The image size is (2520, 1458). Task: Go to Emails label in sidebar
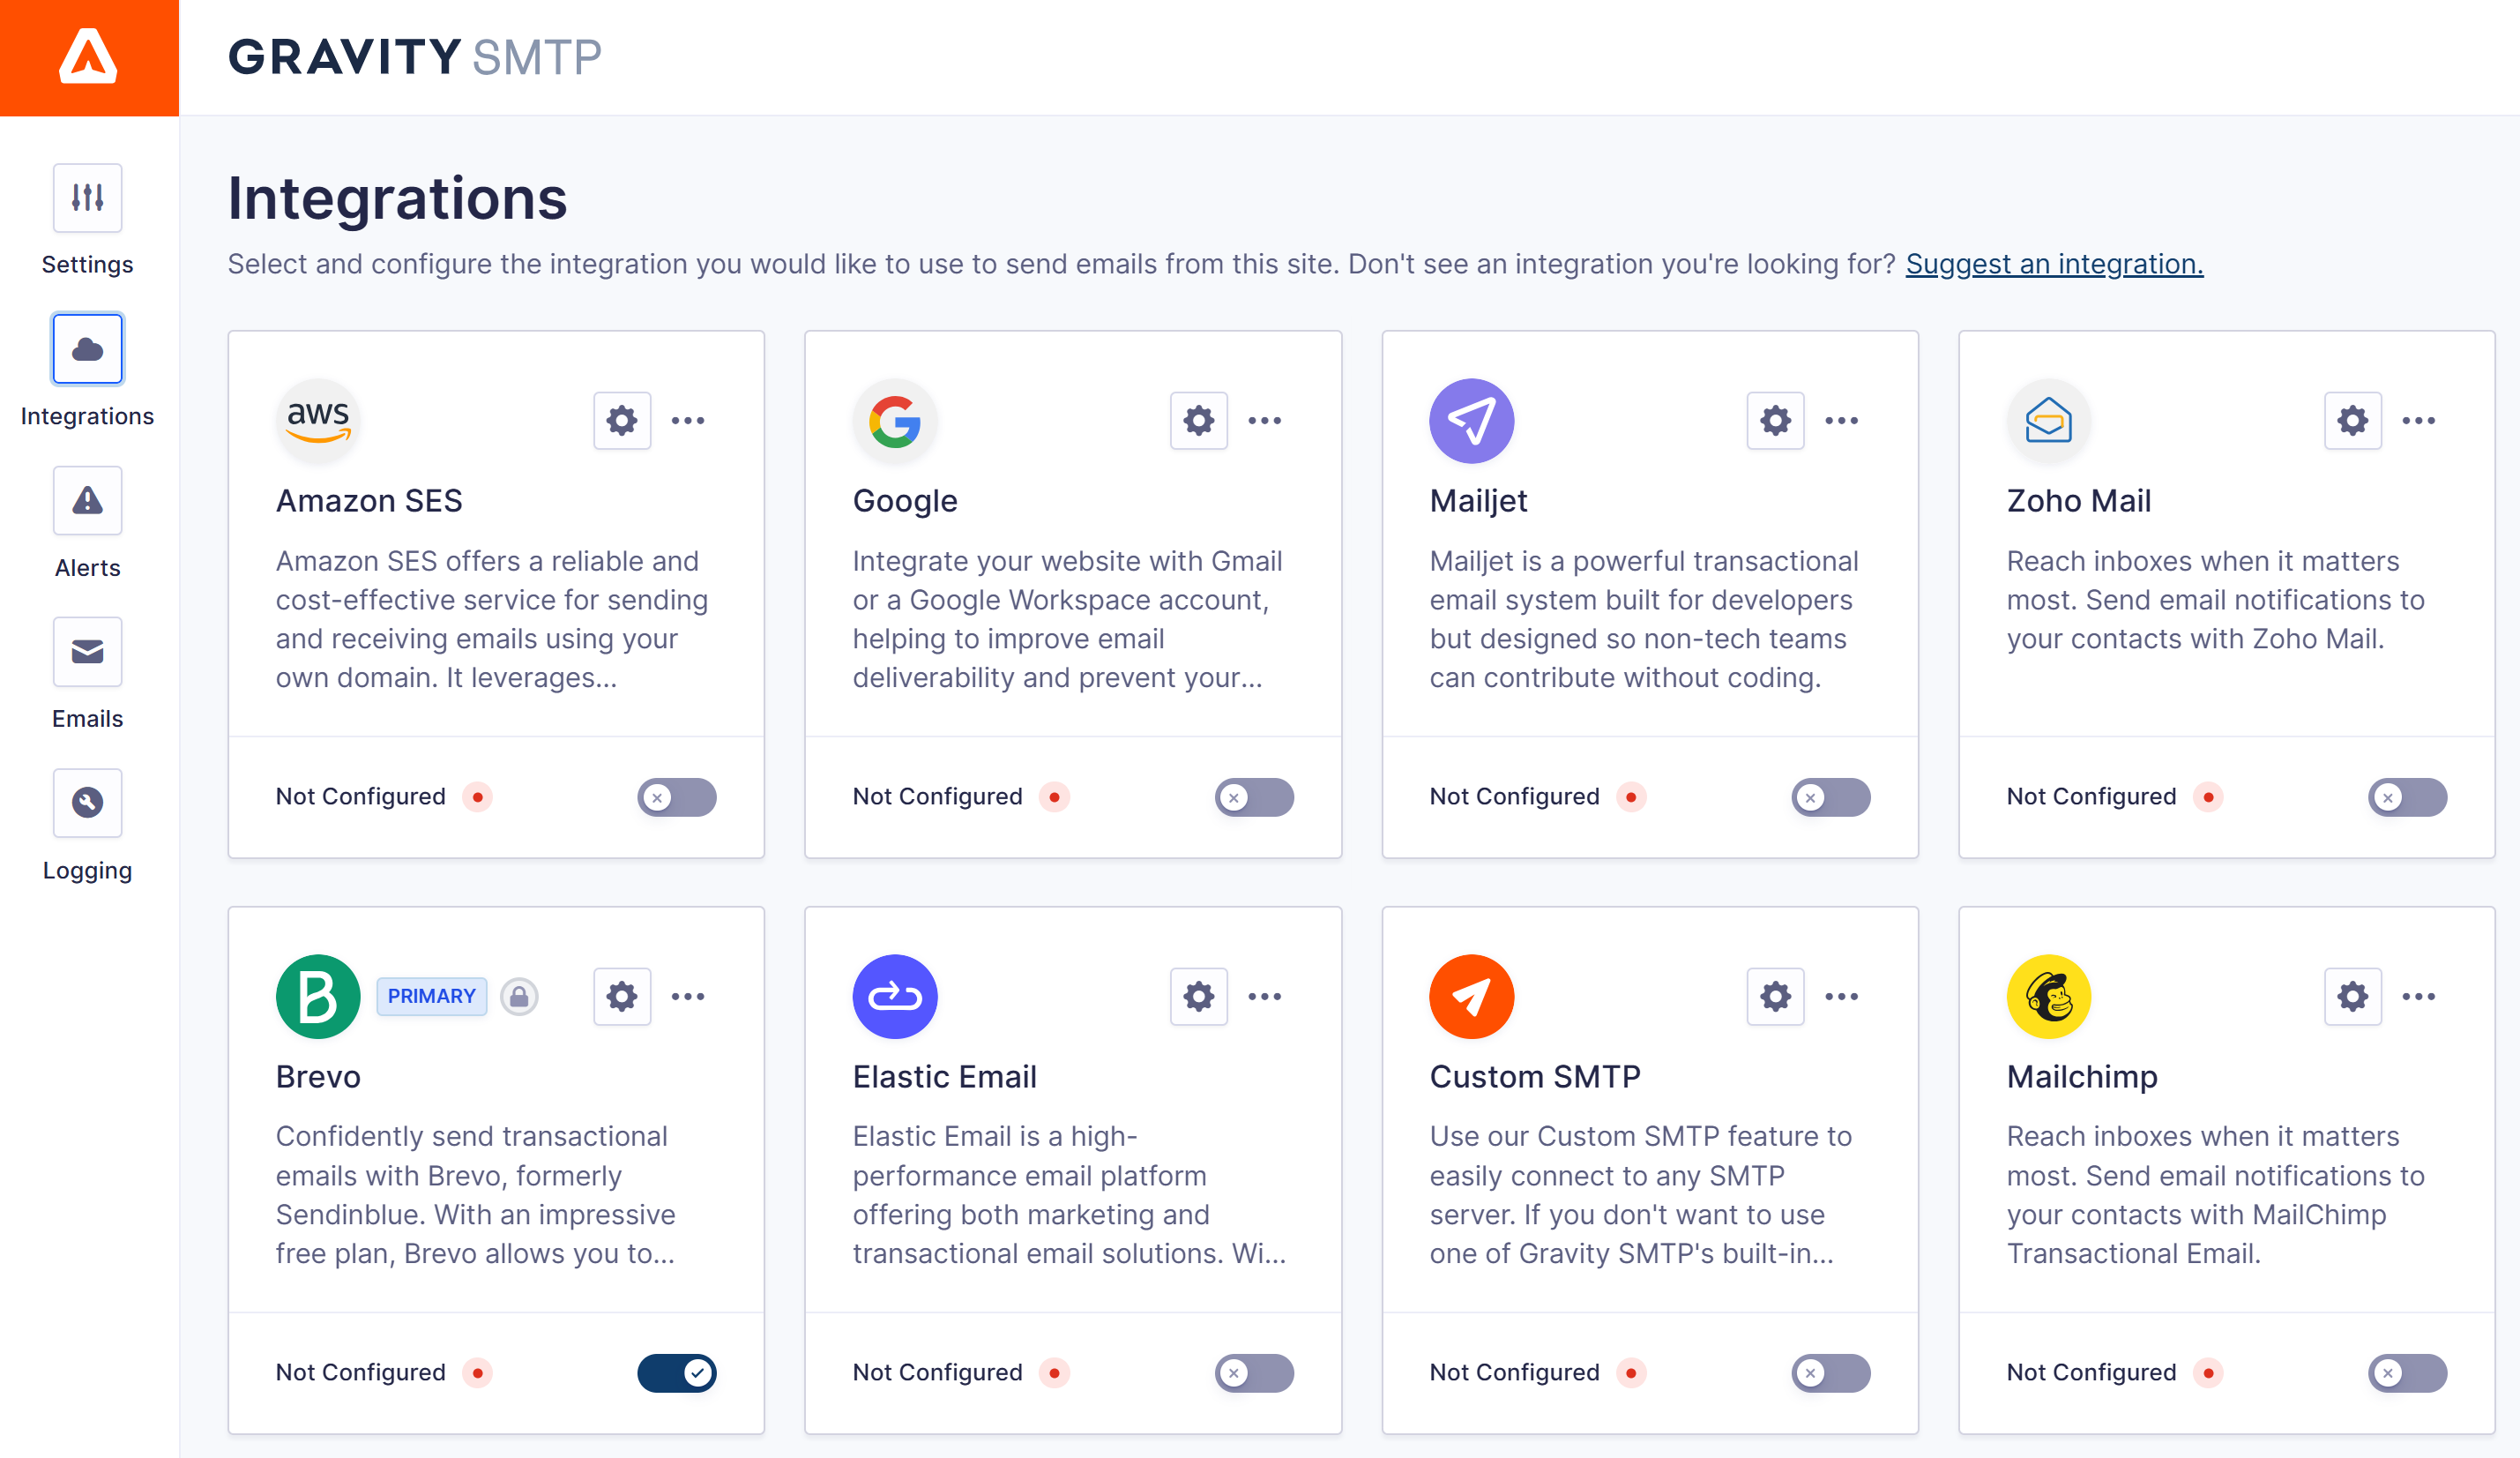(88, 719)
